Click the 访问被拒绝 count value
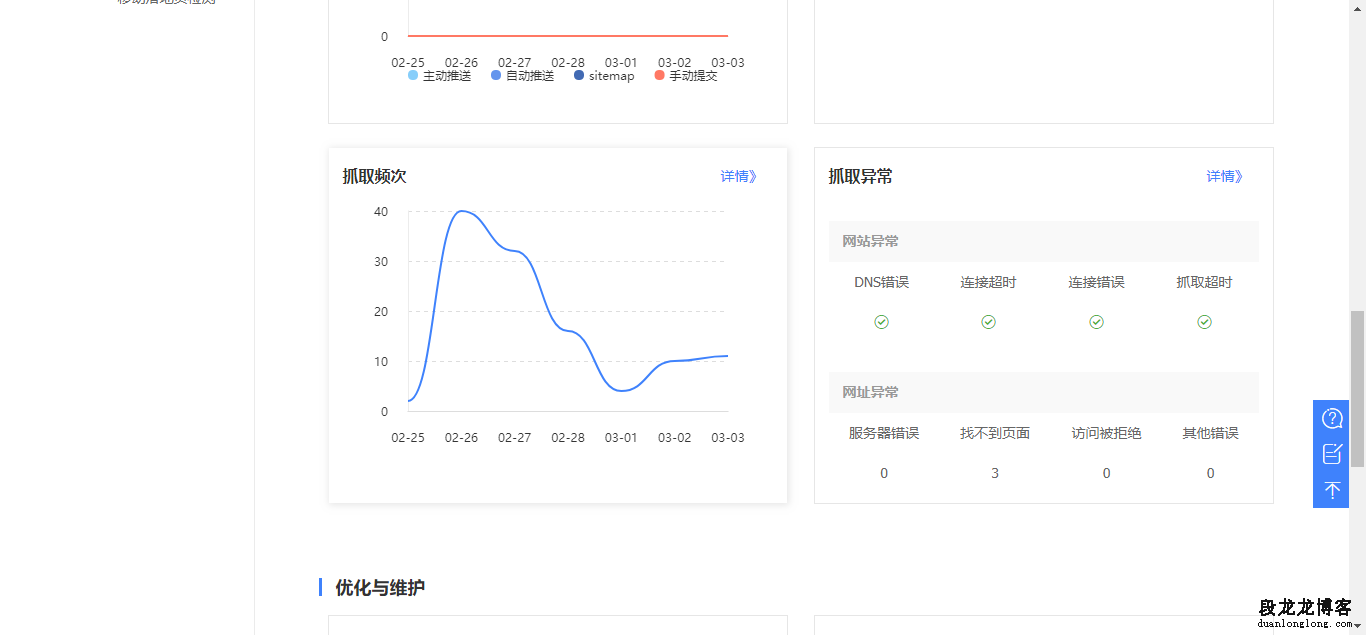This screenshot has width=1366, height=635. 1106,473
